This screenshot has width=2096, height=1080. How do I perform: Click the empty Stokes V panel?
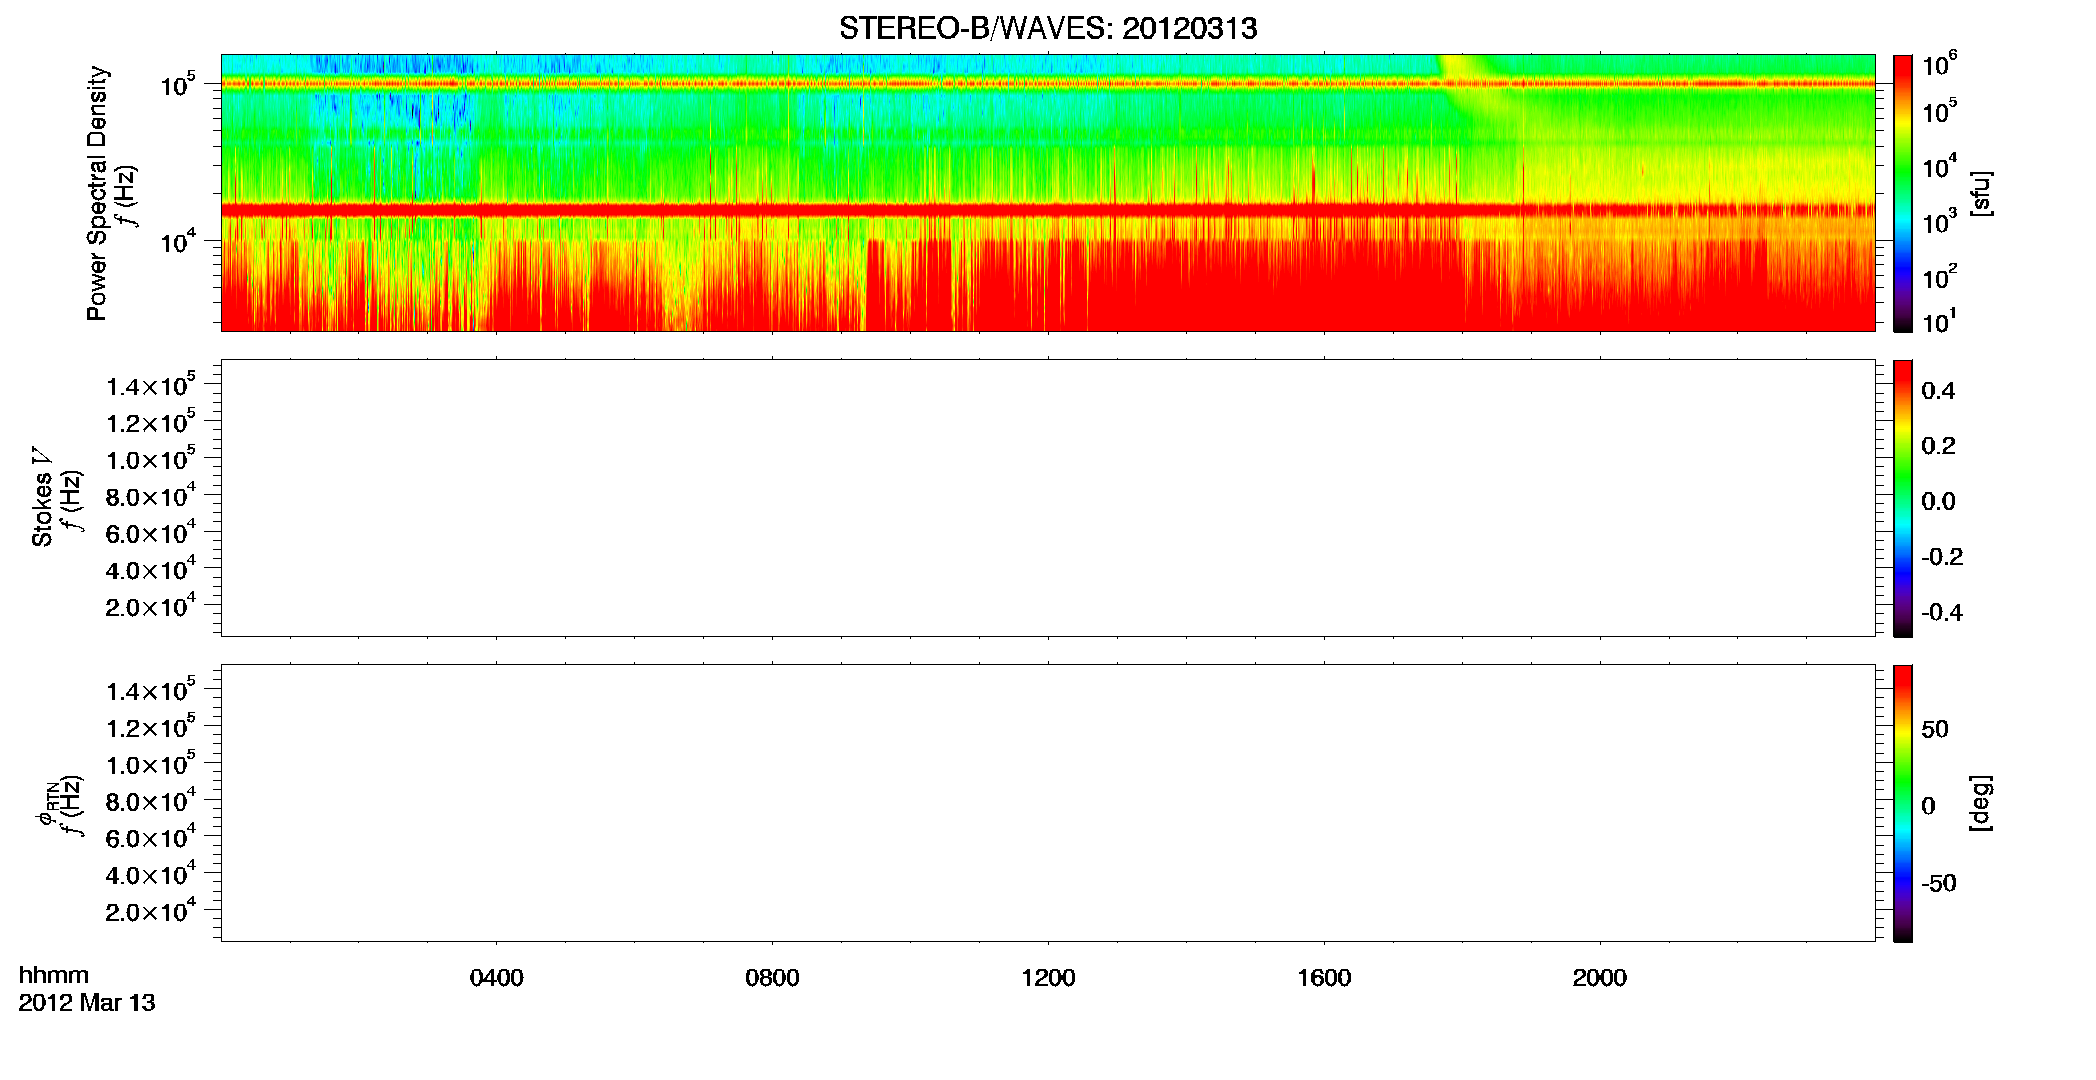[x=1048, y=498]
